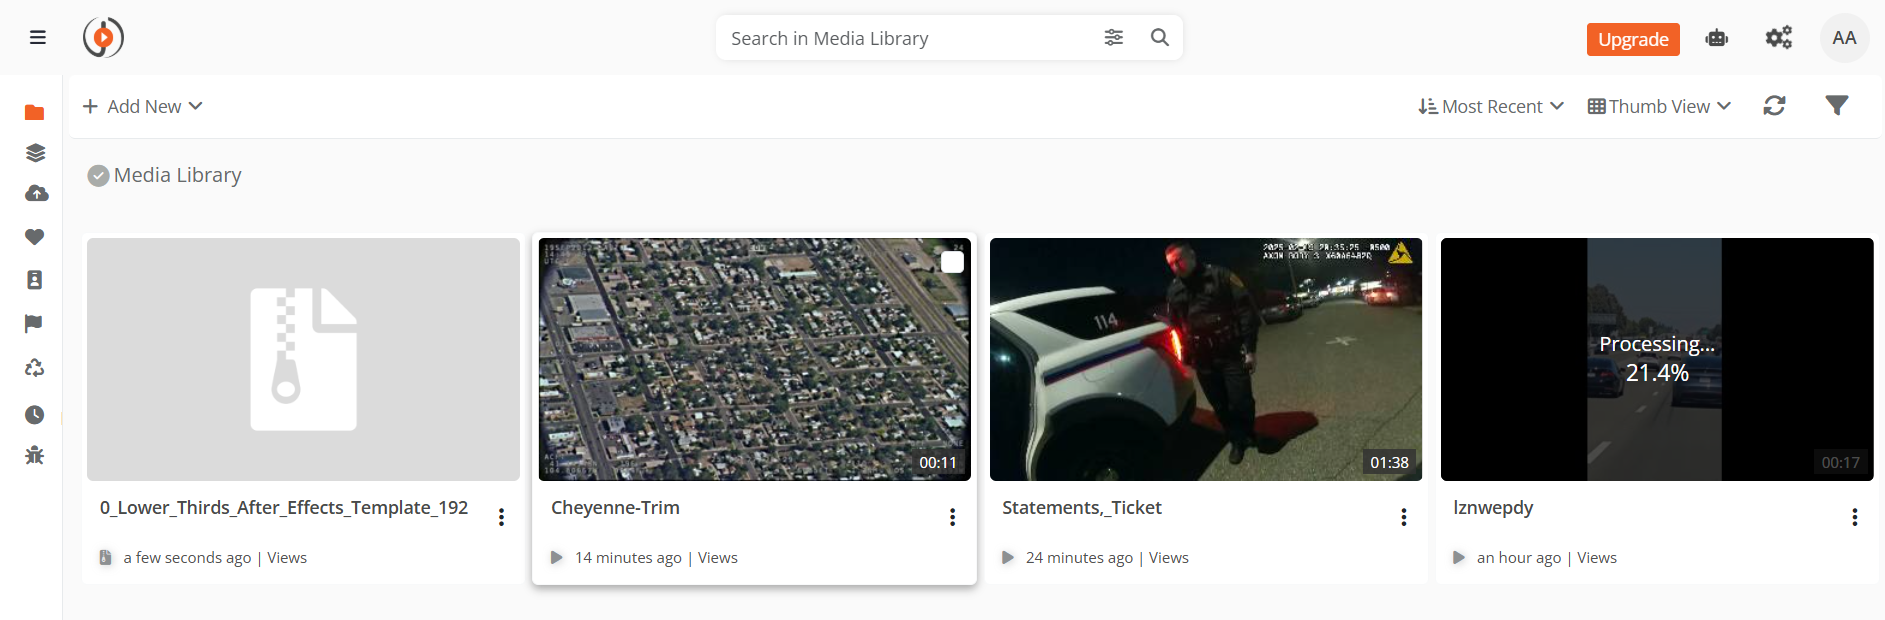
Task: Click the '24 minutes ago' timestamp
Action: click(x=1079, y=558)
